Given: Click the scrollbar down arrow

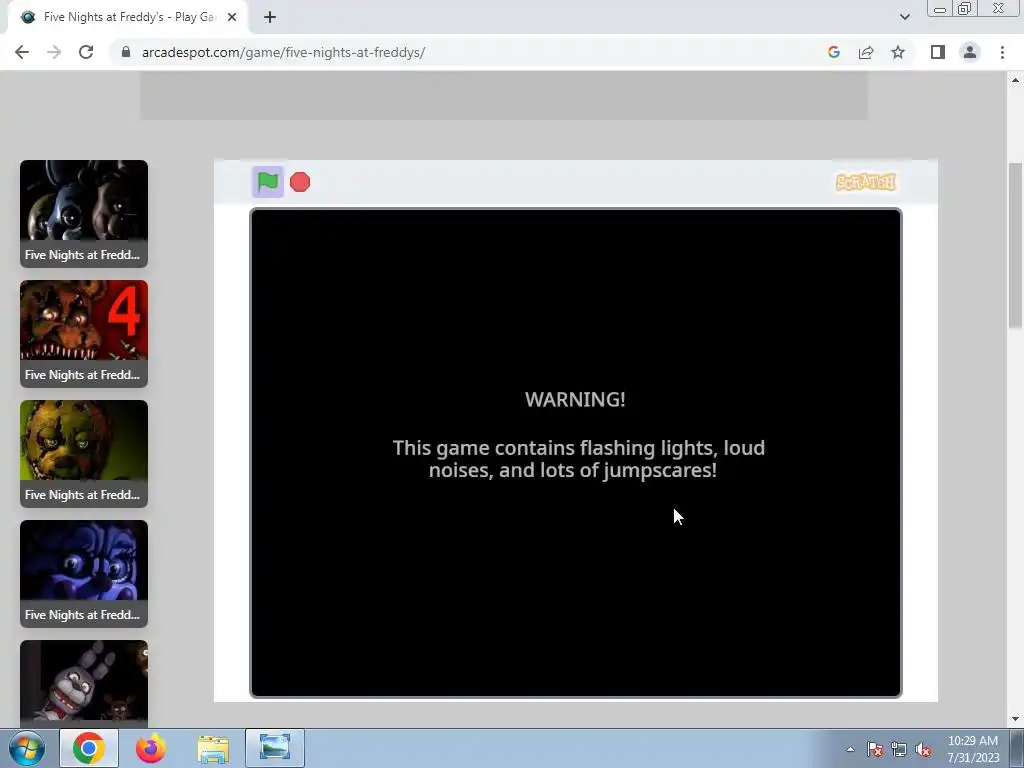Looking at the screenshot, I should 1015,720.
